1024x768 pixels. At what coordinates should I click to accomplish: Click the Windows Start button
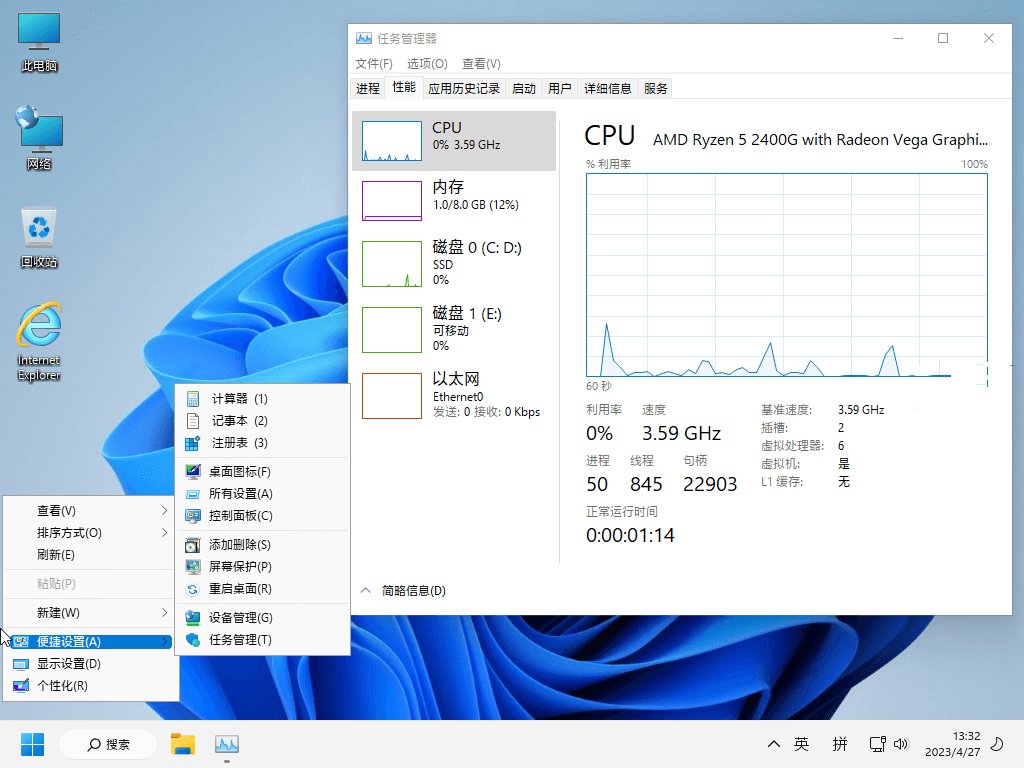[x=31, y=744]
